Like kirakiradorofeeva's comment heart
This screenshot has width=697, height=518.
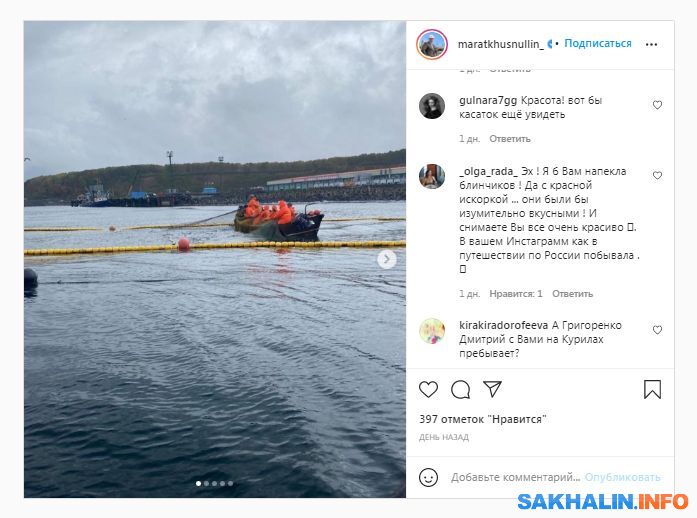pyautogui.click(x=657, y=330)
